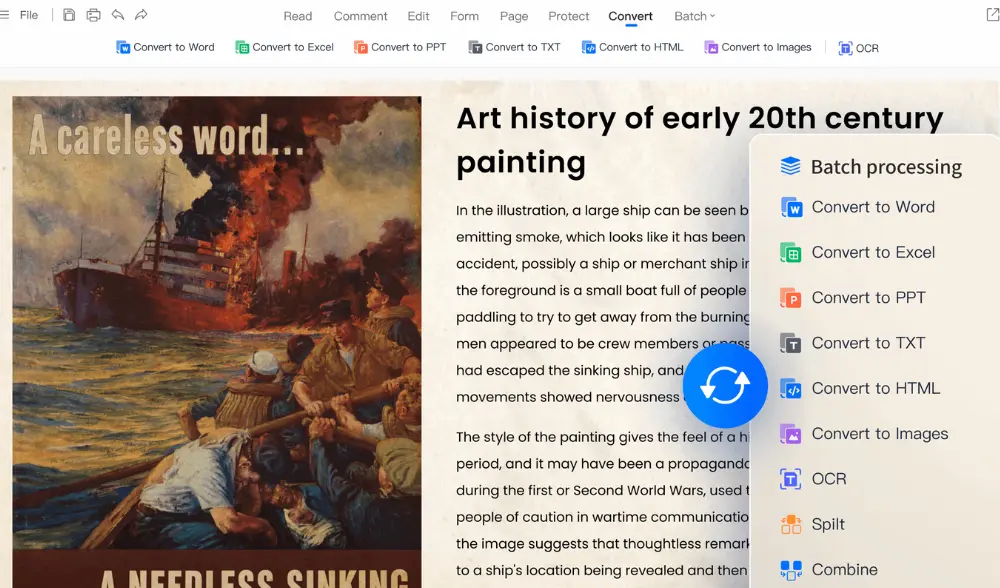Viewport: 1000px width, 588px height.
Task: Click Convert to Images in toolbar
Action: click(757, 47)
